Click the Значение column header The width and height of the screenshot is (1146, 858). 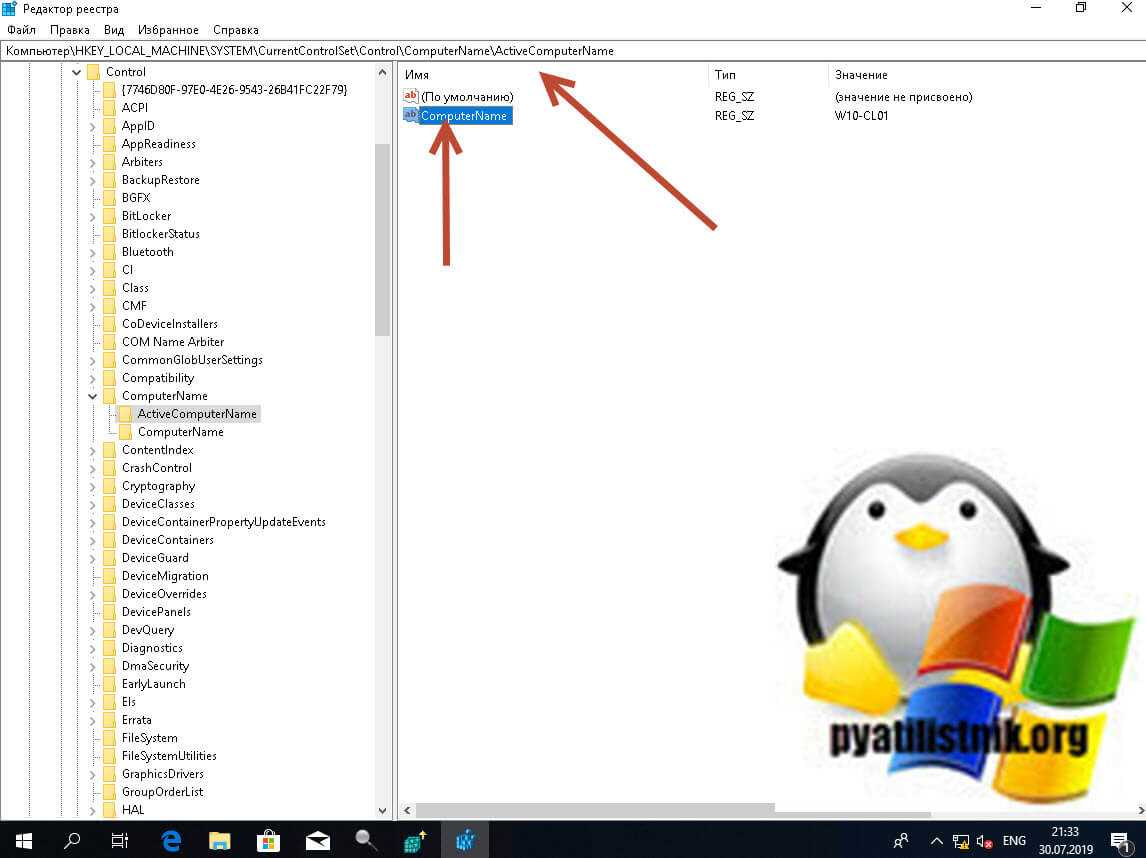[860, 75]
